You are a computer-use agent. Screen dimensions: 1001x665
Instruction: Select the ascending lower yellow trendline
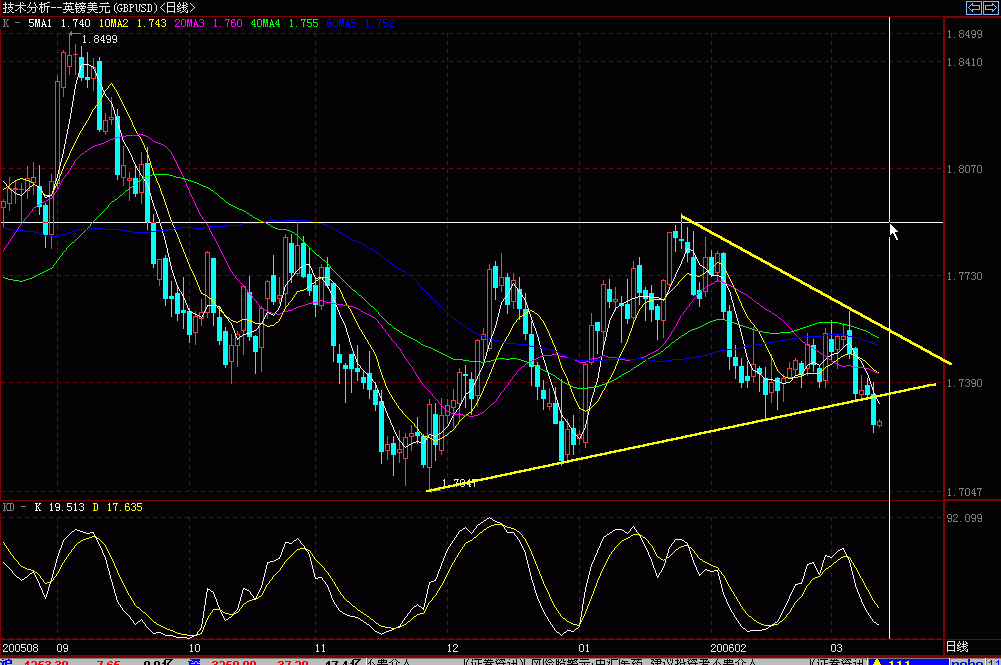point(681,437)
